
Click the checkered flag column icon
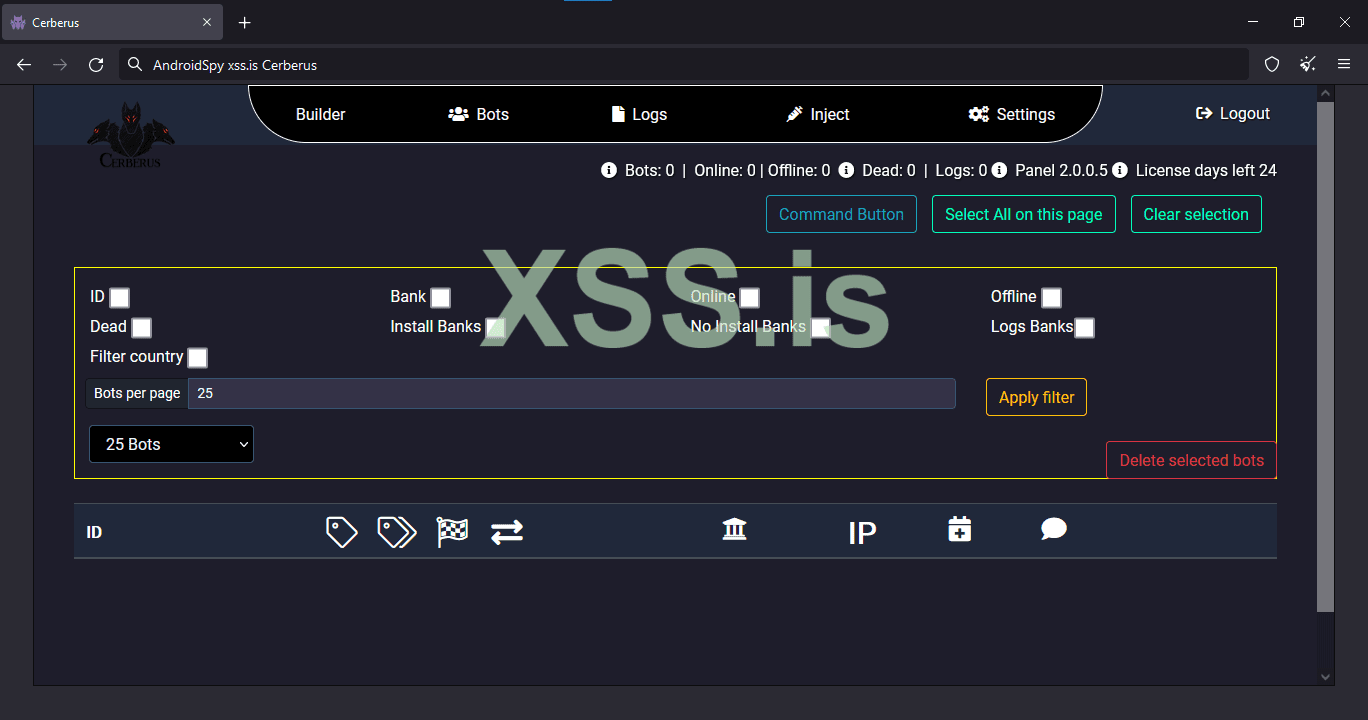pos(453,532)
